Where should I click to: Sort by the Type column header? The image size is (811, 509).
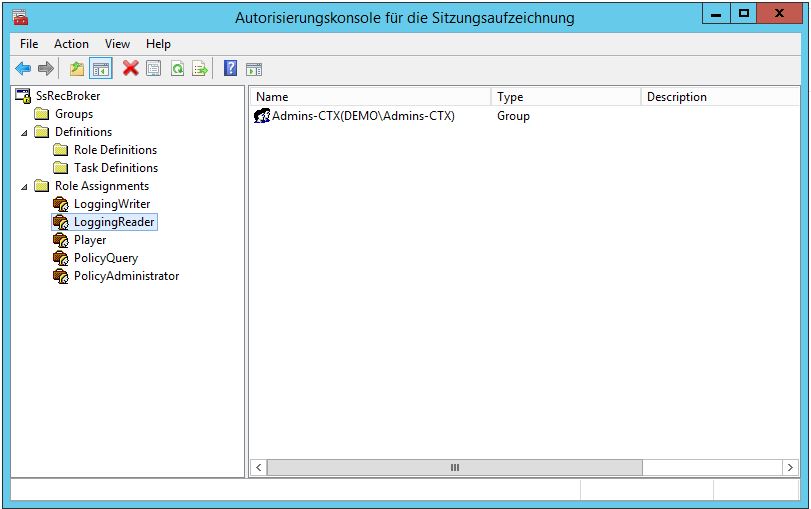pos(566,97)
